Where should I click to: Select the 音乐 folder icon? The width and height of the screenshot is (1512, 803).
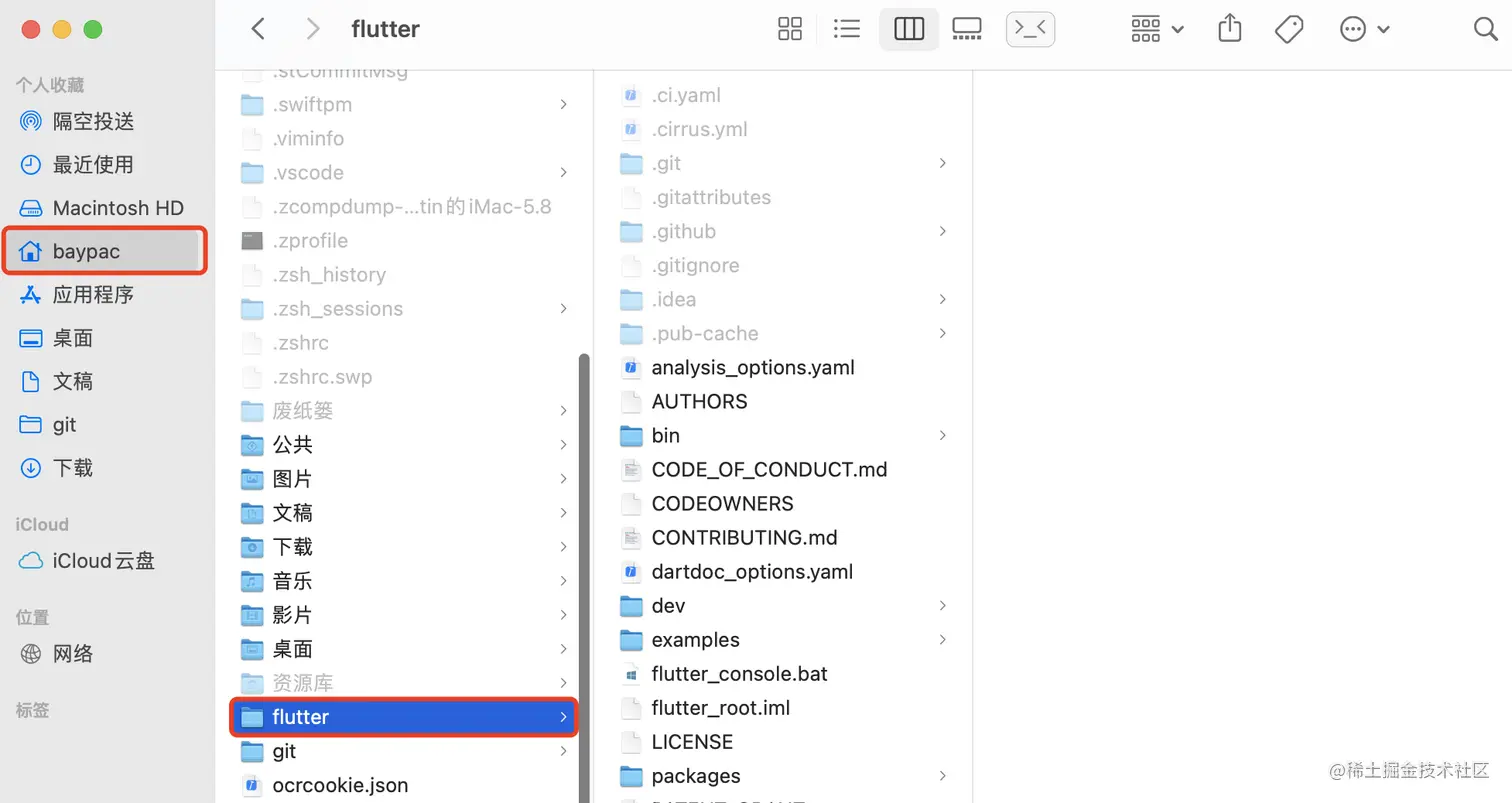click(x=252, y=581)
